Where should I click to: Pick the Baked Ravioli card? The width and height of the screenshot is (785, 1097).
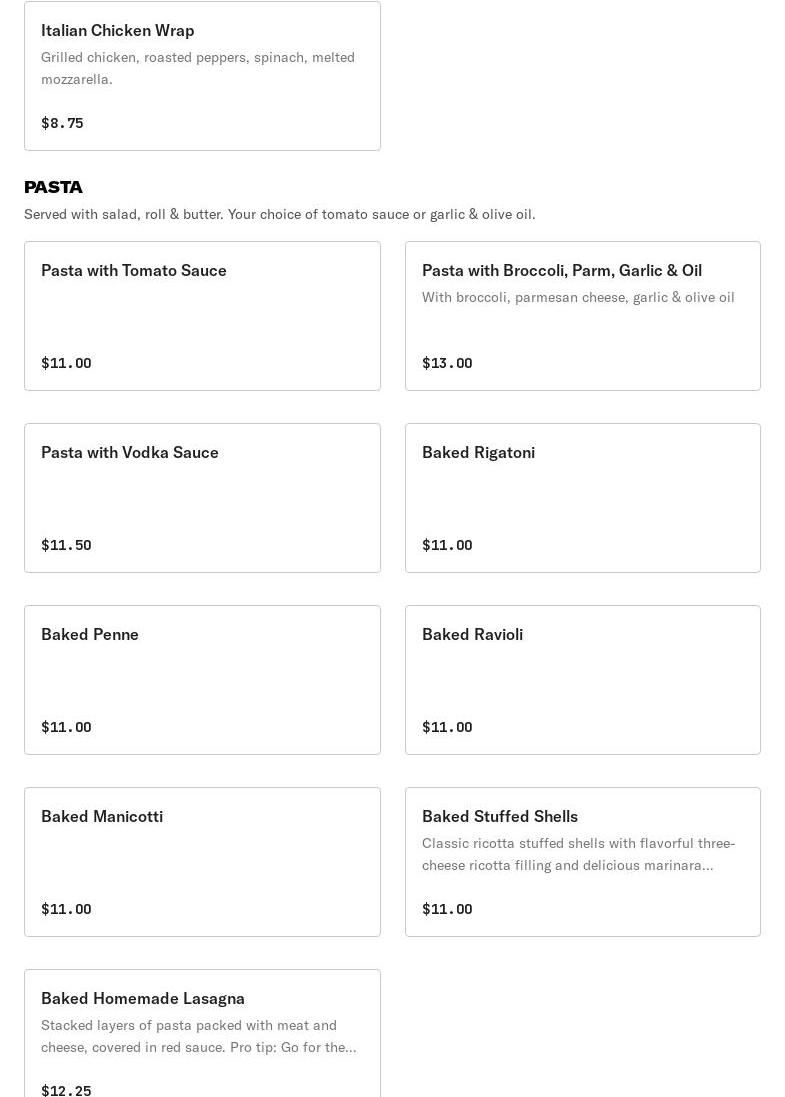[583, 679]
